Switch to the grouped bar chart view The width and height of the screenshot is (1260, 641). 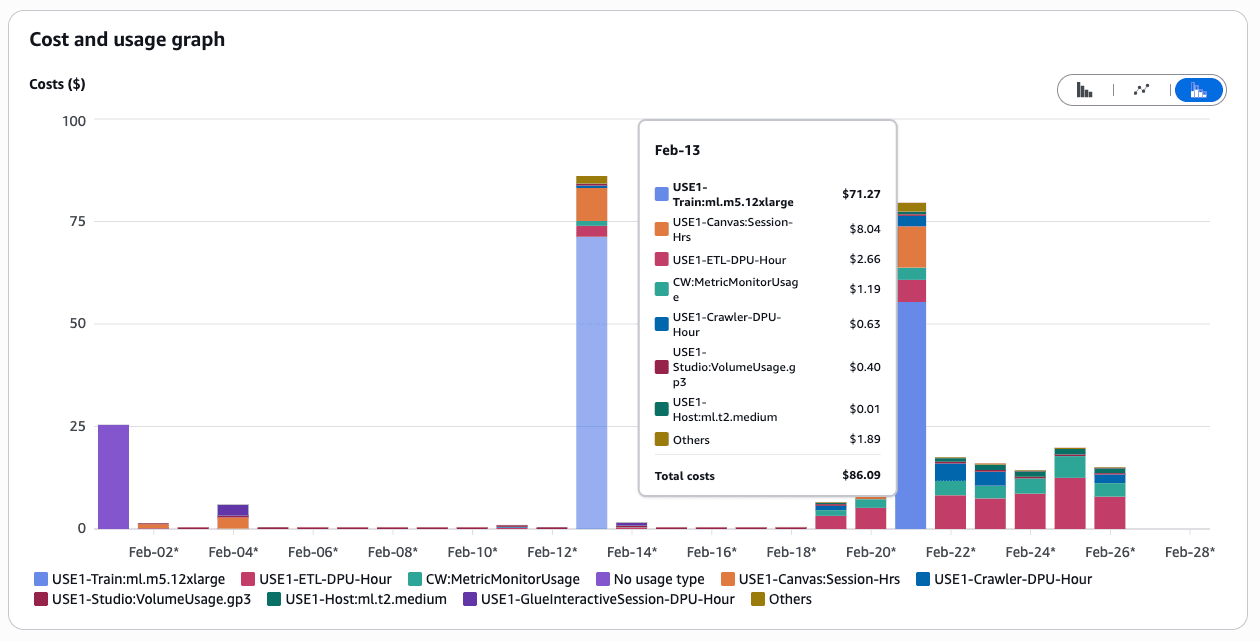pos(1085,90)
